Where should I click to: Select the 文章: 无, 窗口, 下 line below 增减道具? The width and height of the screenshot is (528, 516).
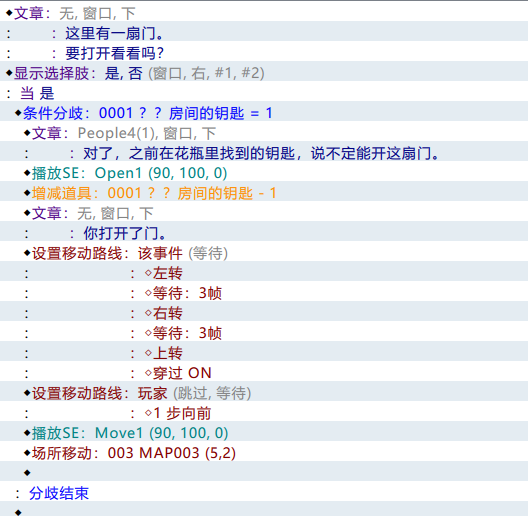264,211
